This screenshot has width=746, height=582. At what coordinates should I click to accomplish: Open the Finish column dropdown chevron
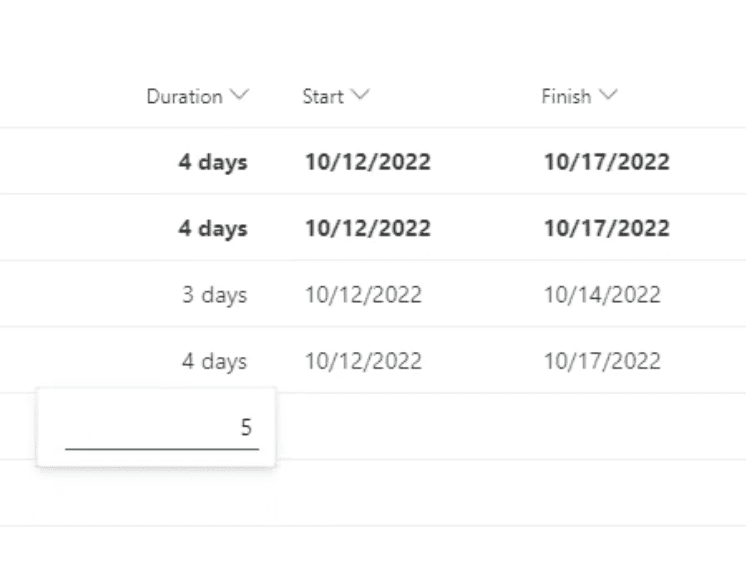608,95
